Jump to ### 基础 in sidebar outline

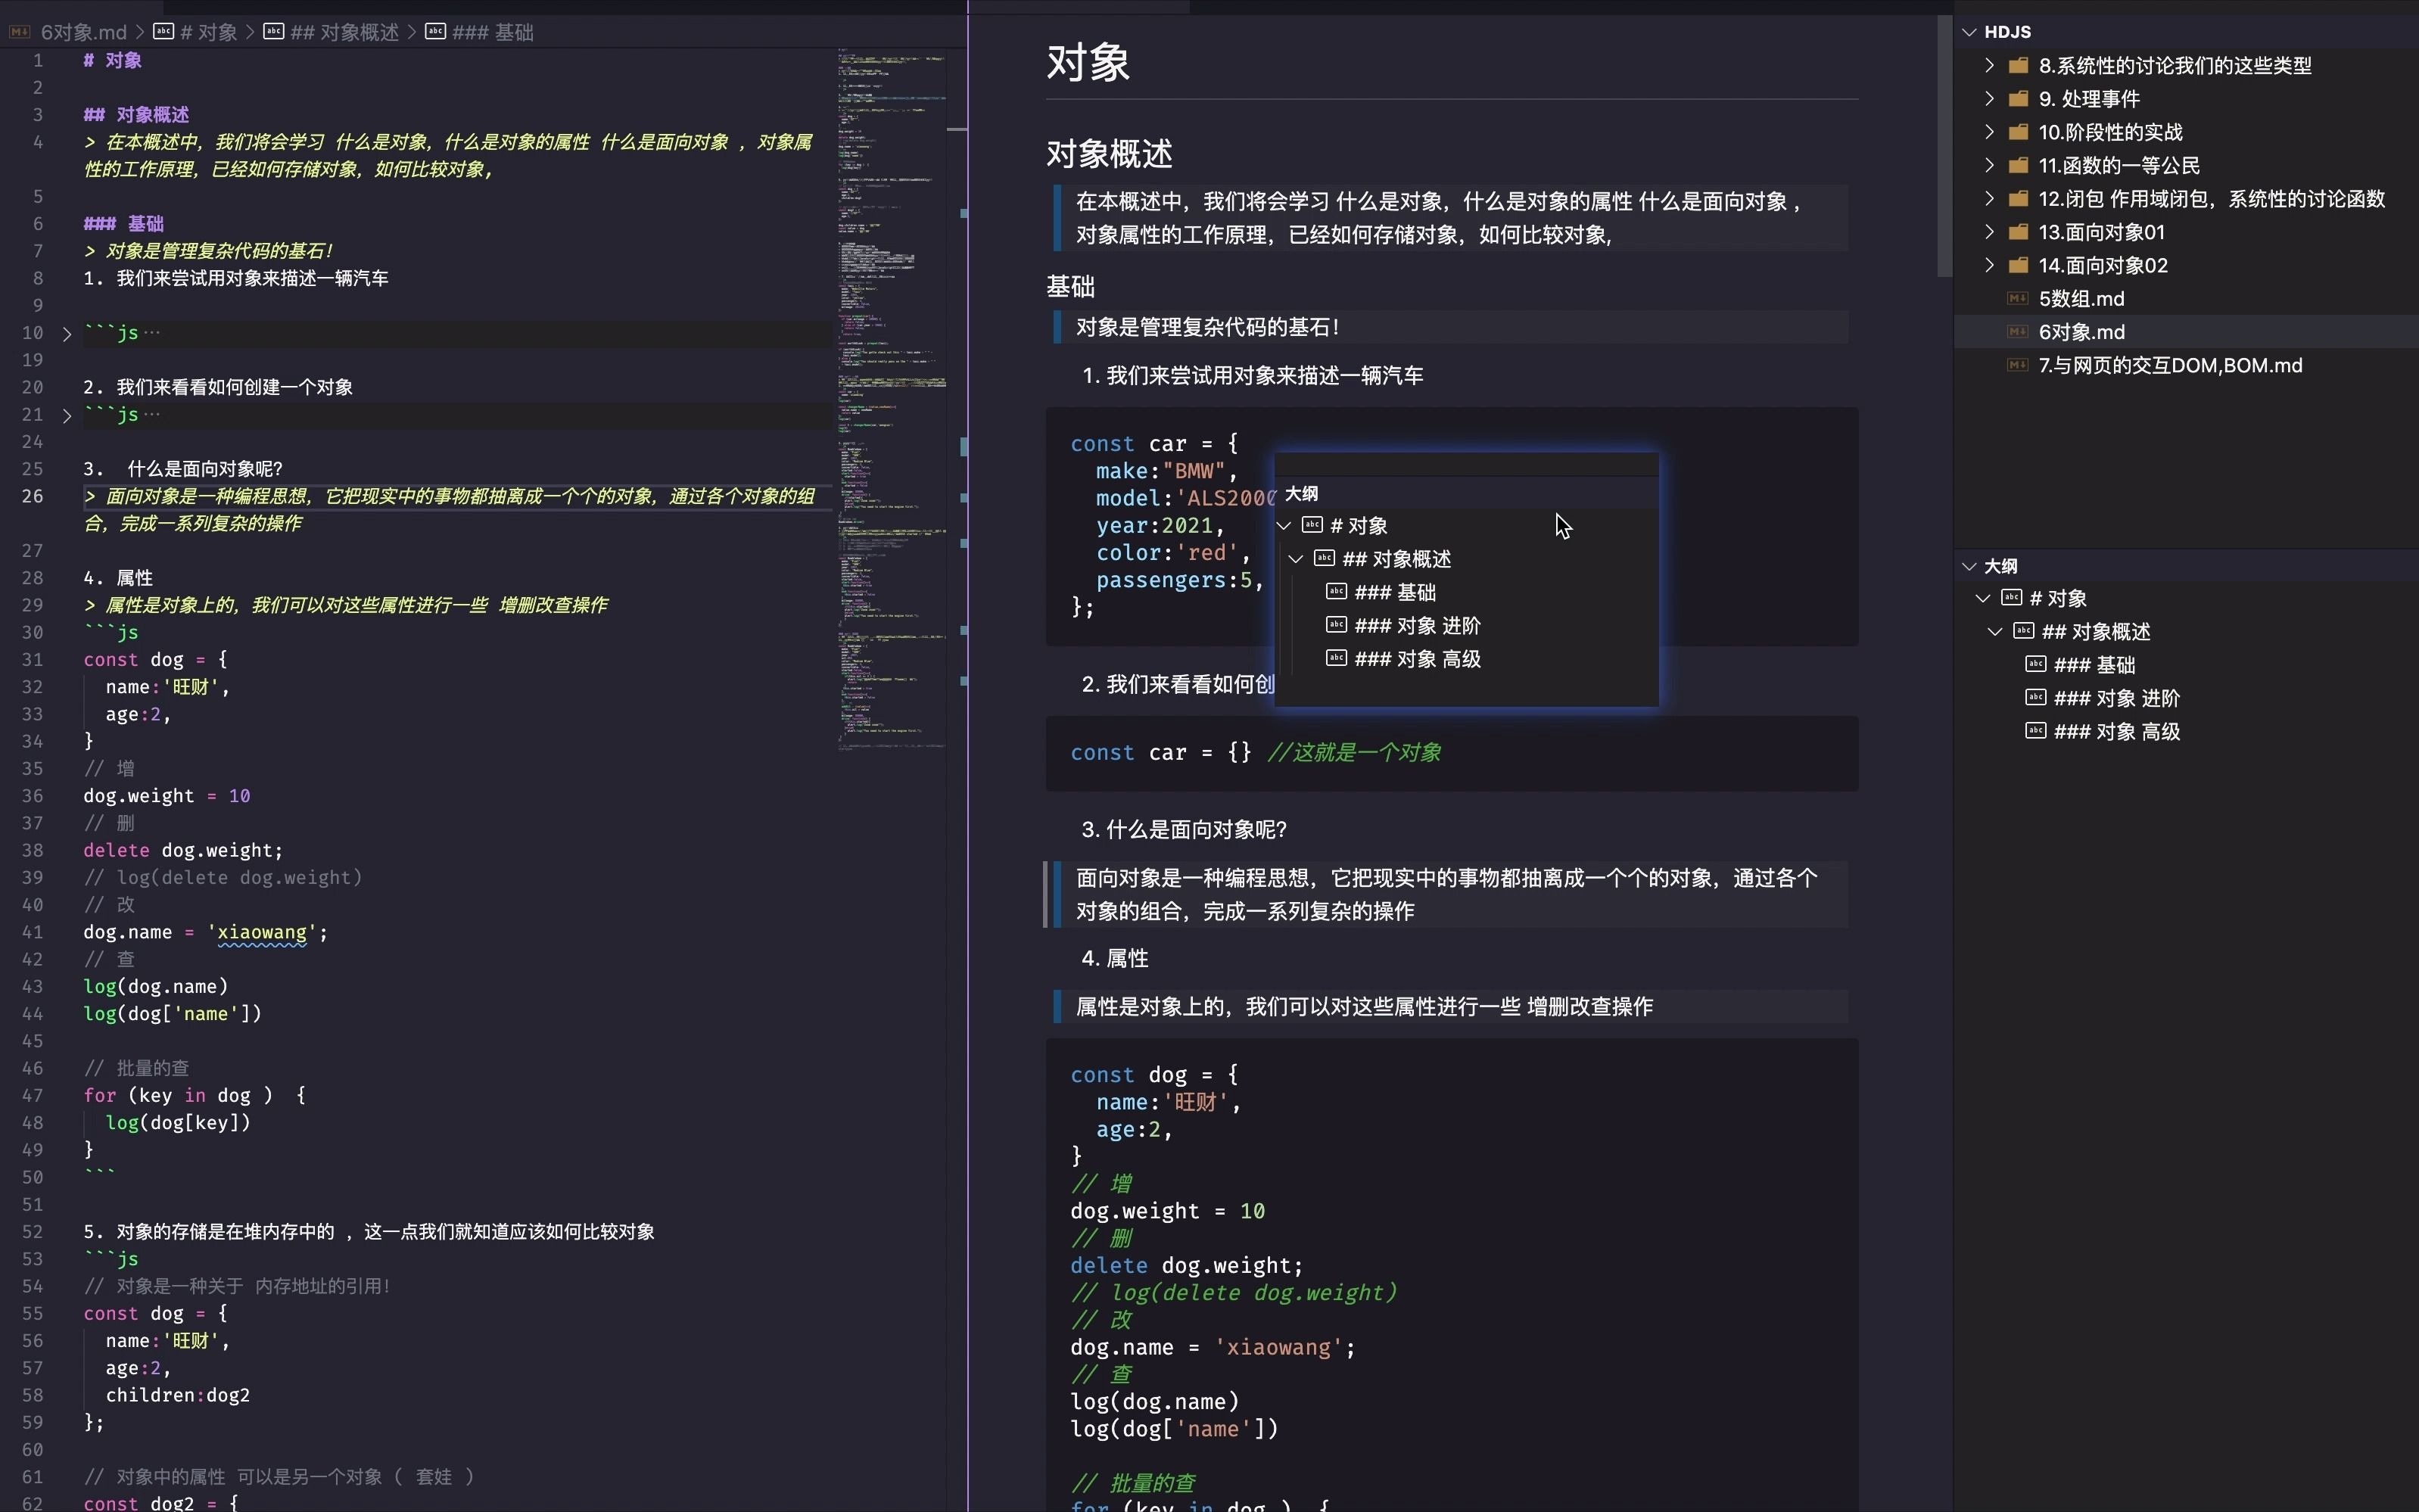pyautogui.click(x=2095, y=665)
